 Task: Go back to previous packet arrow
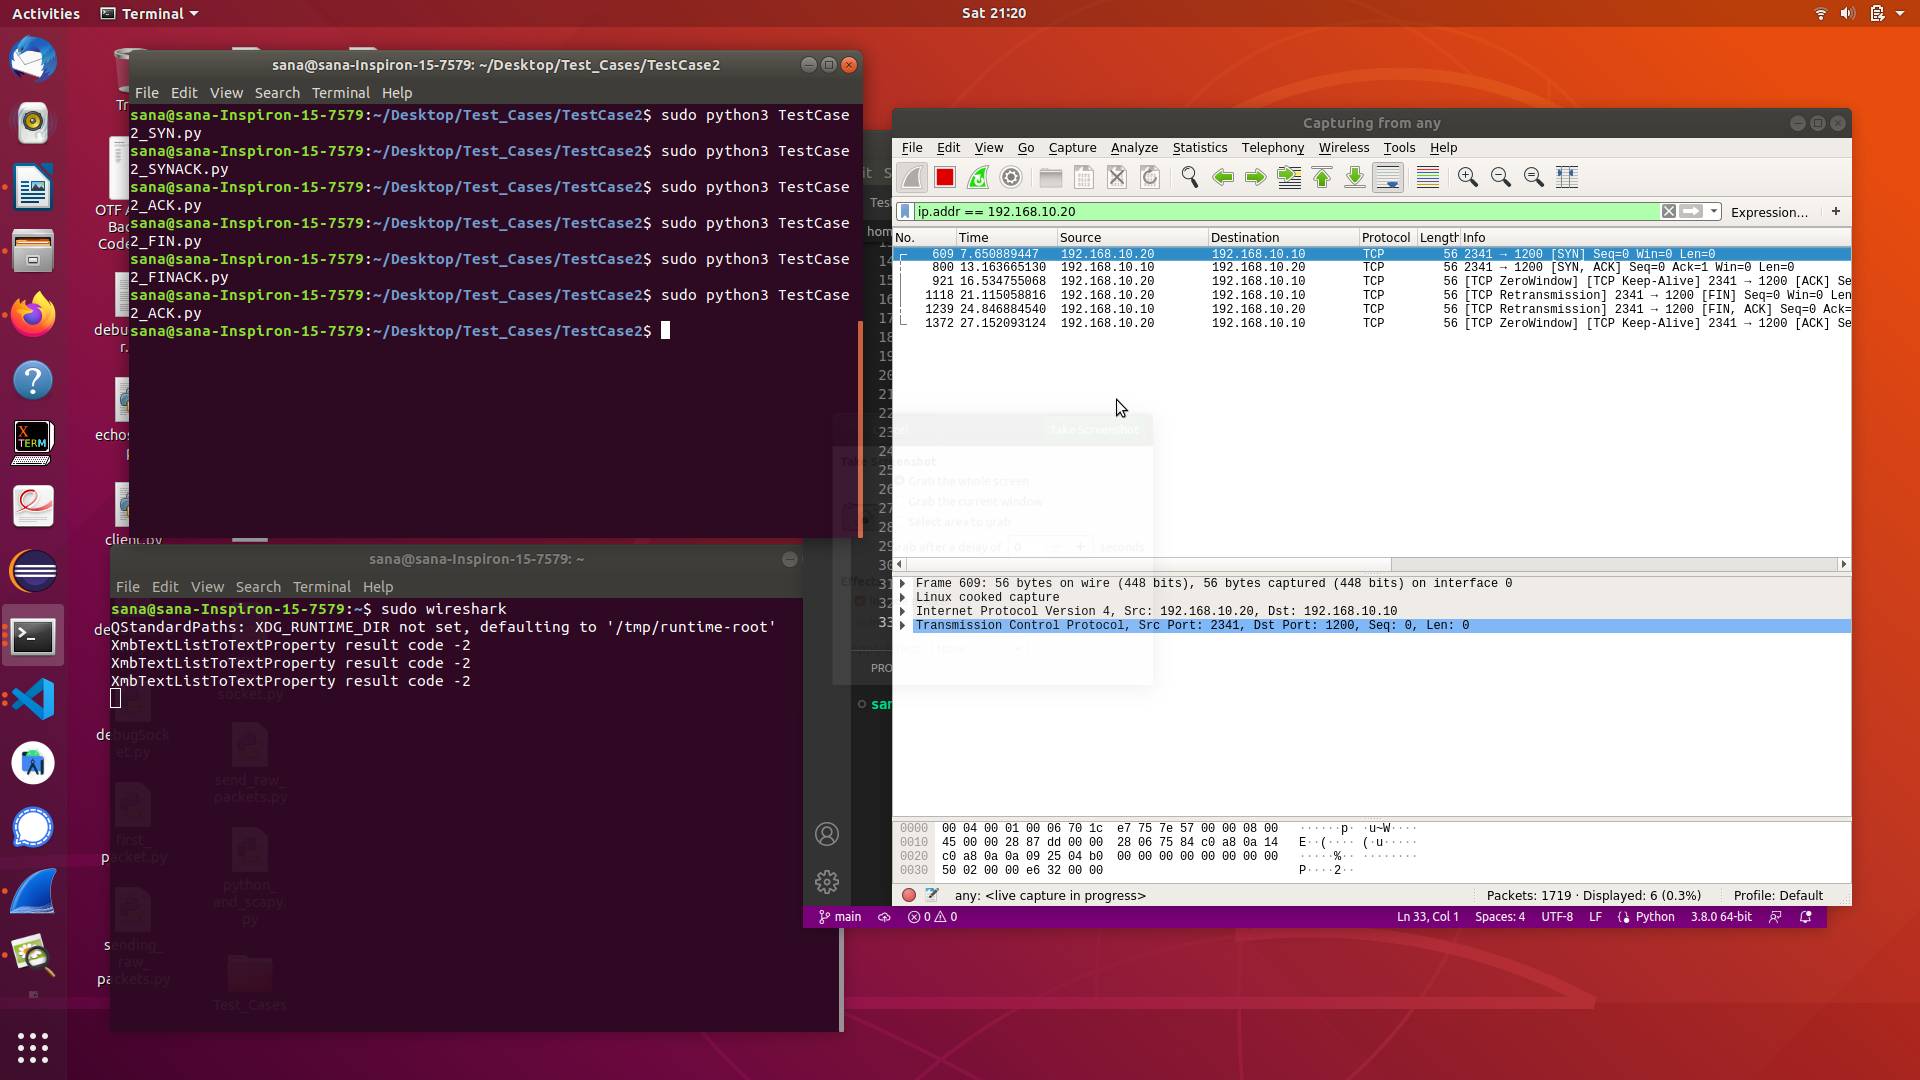click(1222, 177)
